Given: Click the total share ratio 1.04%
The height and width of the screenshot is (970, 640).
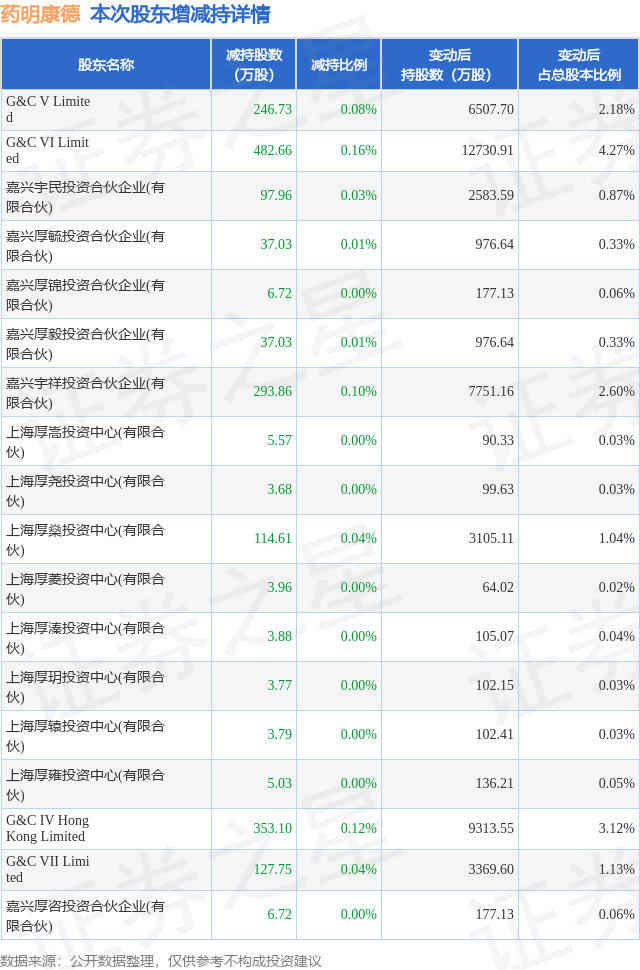Looking at the screenshot, I should pos(617,538).
